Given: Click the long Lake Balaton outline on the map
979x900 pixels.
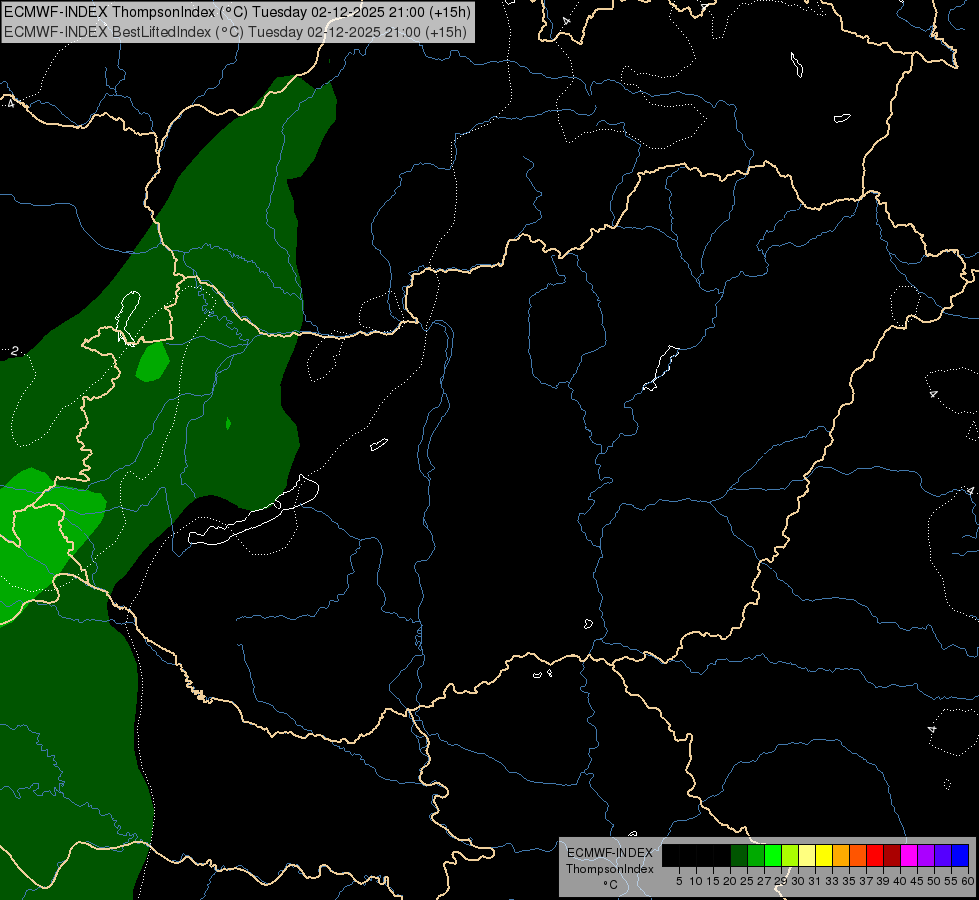Looking at the screenshot, I should point(253,511).
